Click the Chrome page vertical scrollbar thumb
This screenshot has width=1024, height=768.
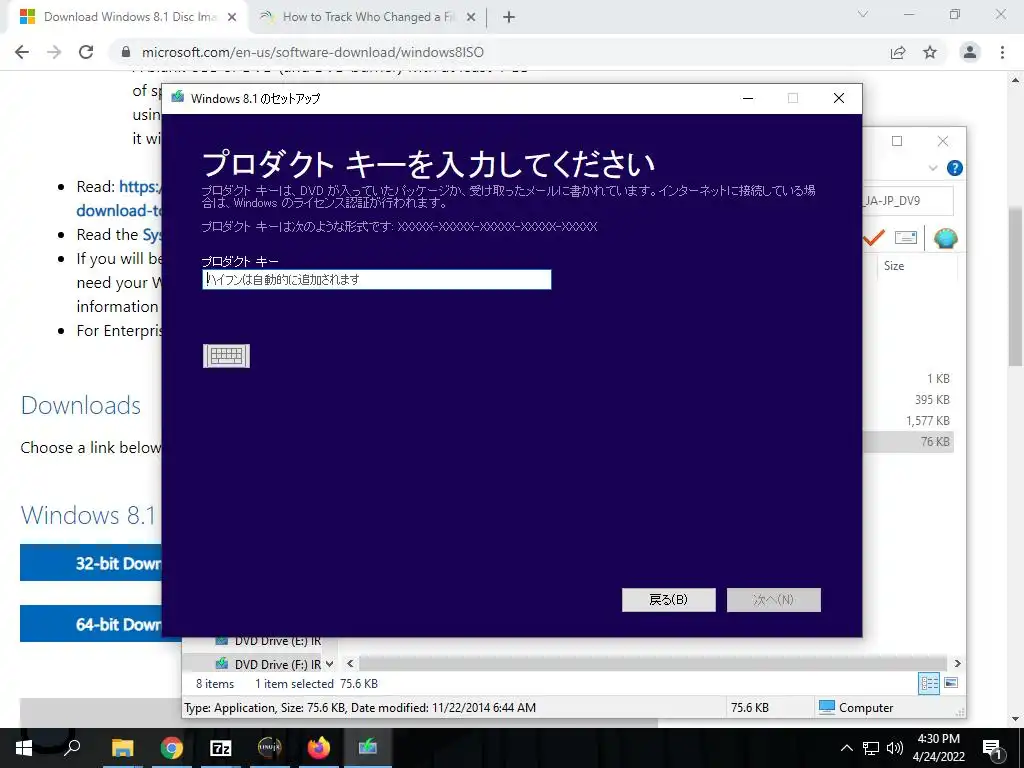tap(1015, 287)
